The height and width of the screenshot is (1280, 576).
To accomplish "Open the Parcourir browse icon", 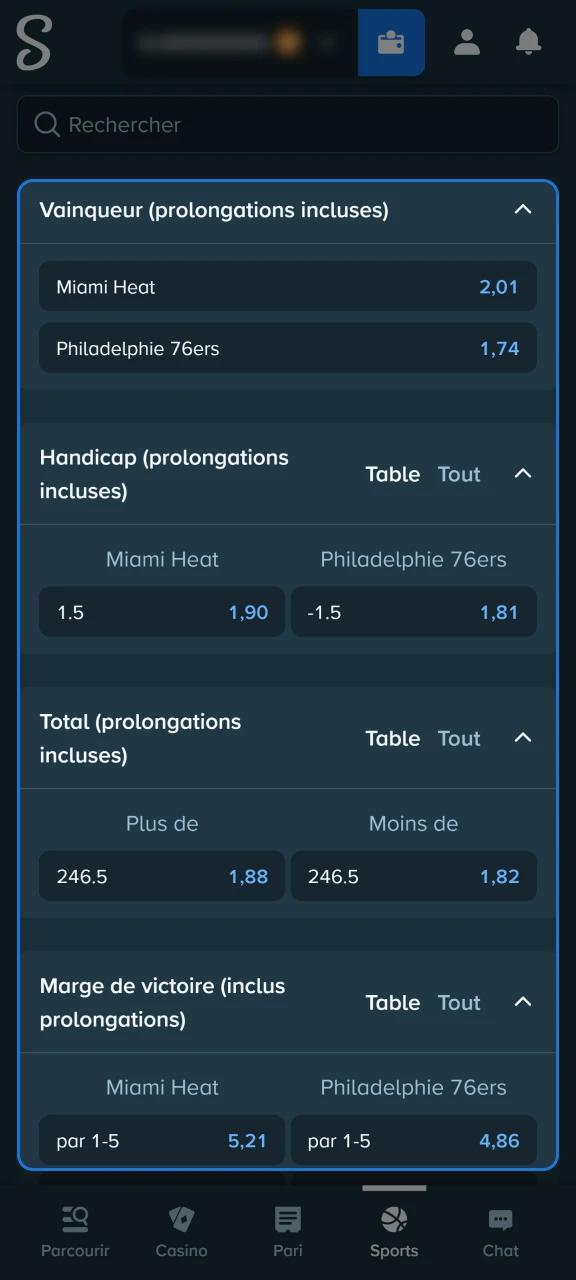I will click(75, 1220).
